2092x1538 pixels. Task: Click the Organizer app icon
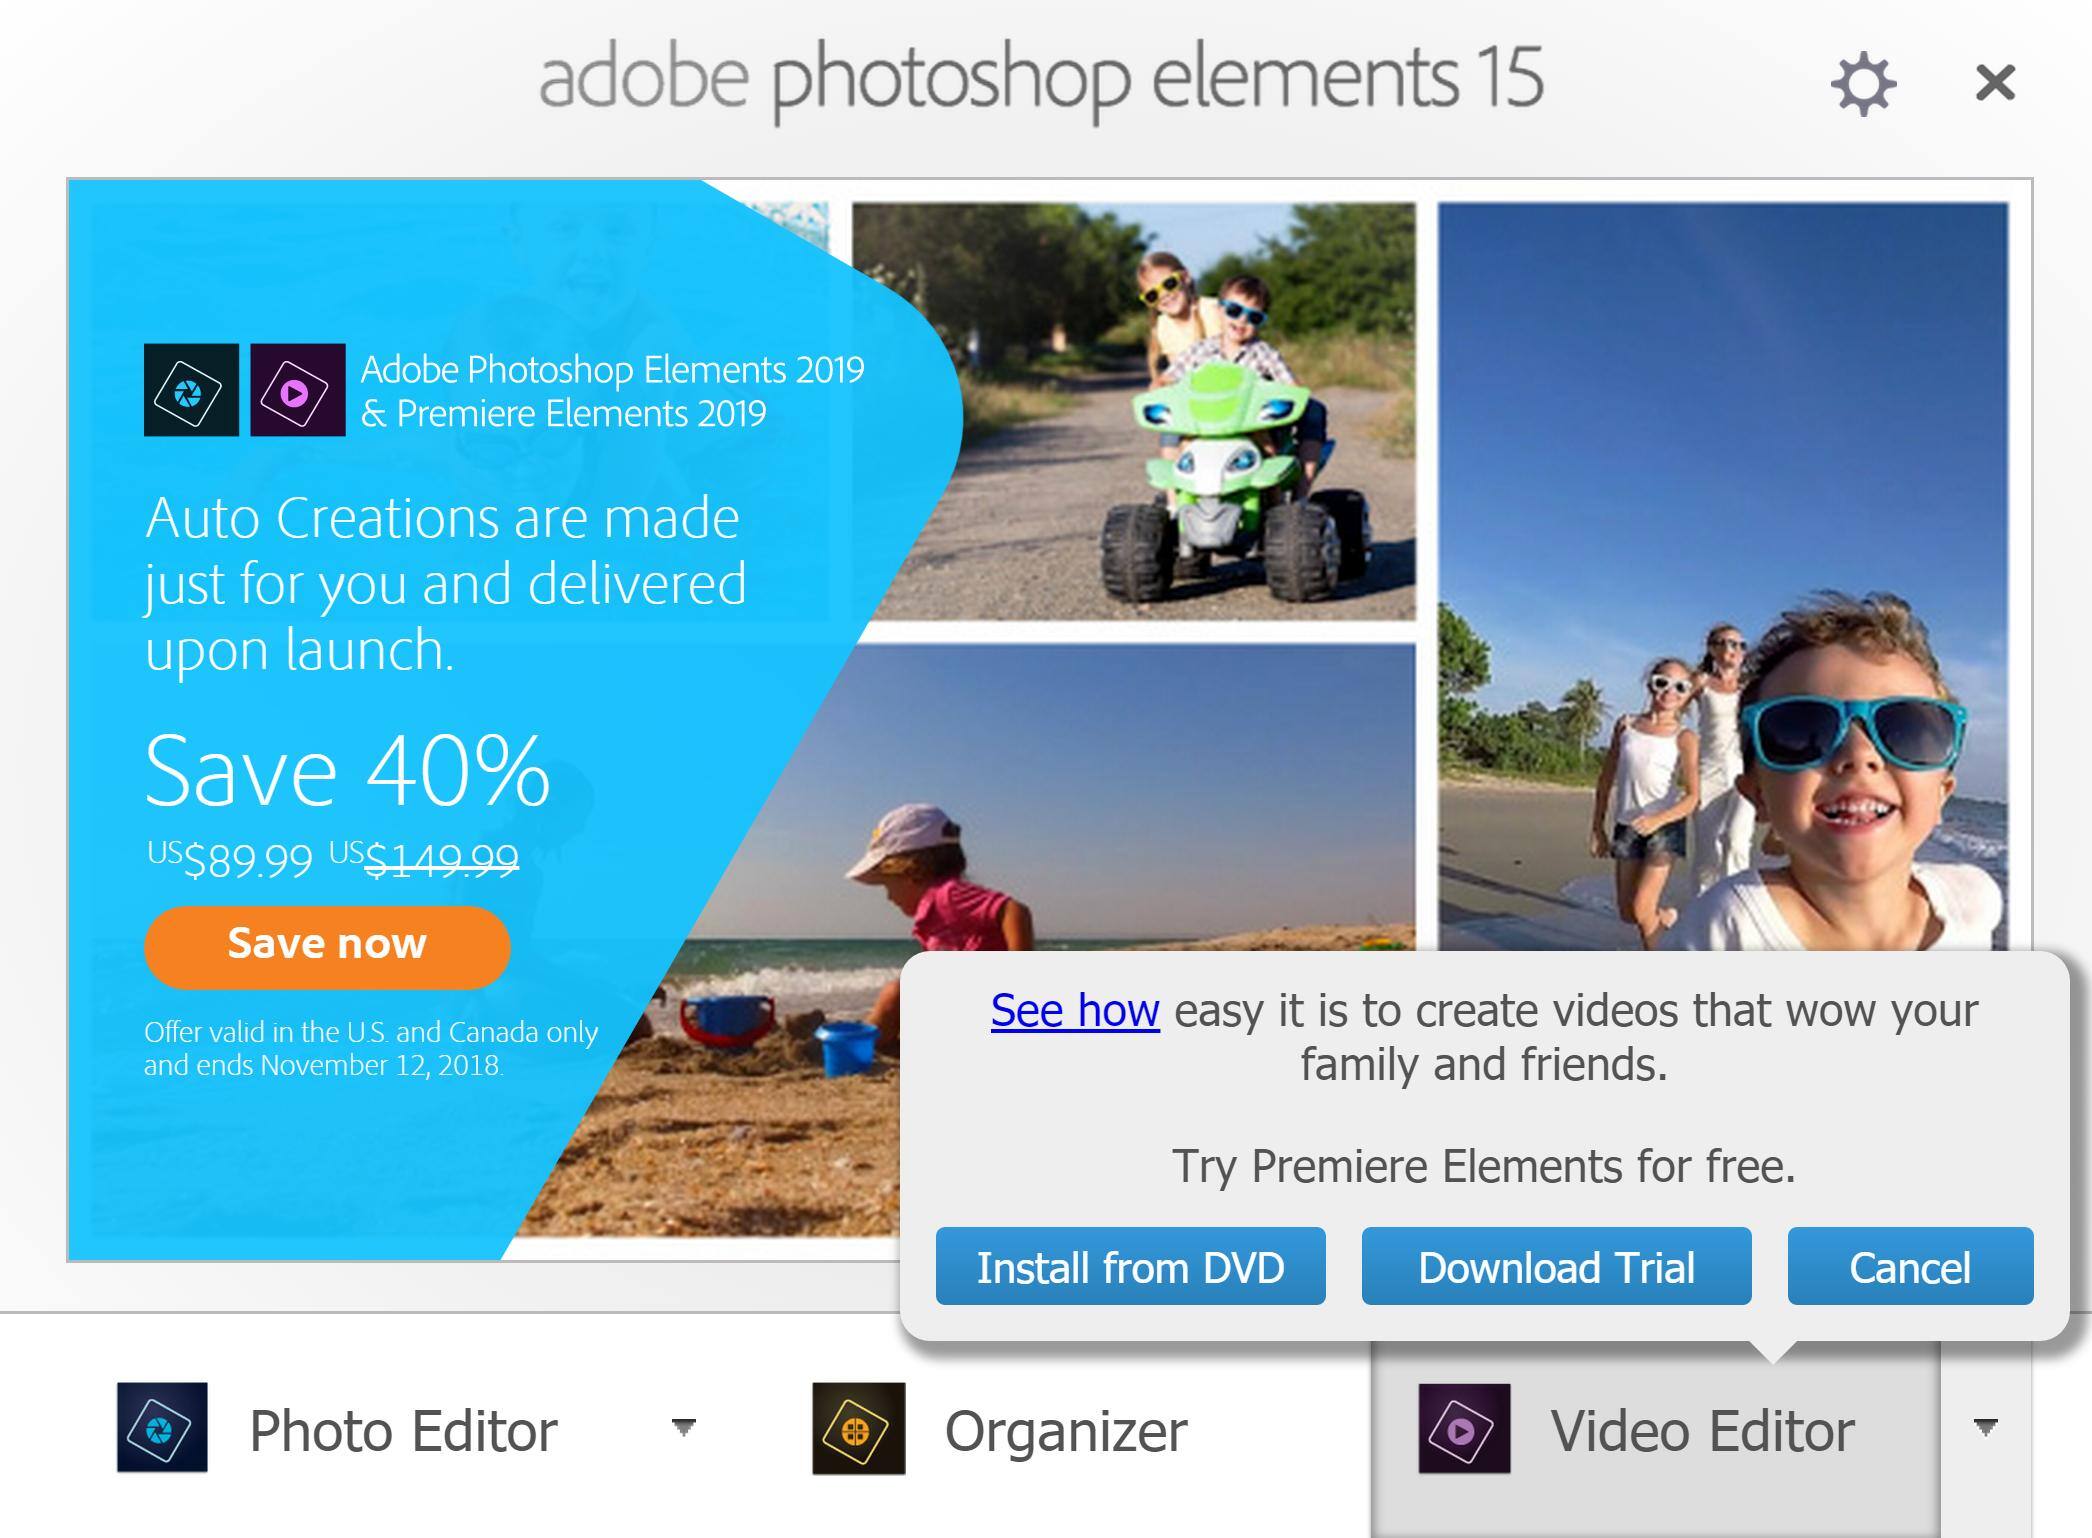point(858,1428)
